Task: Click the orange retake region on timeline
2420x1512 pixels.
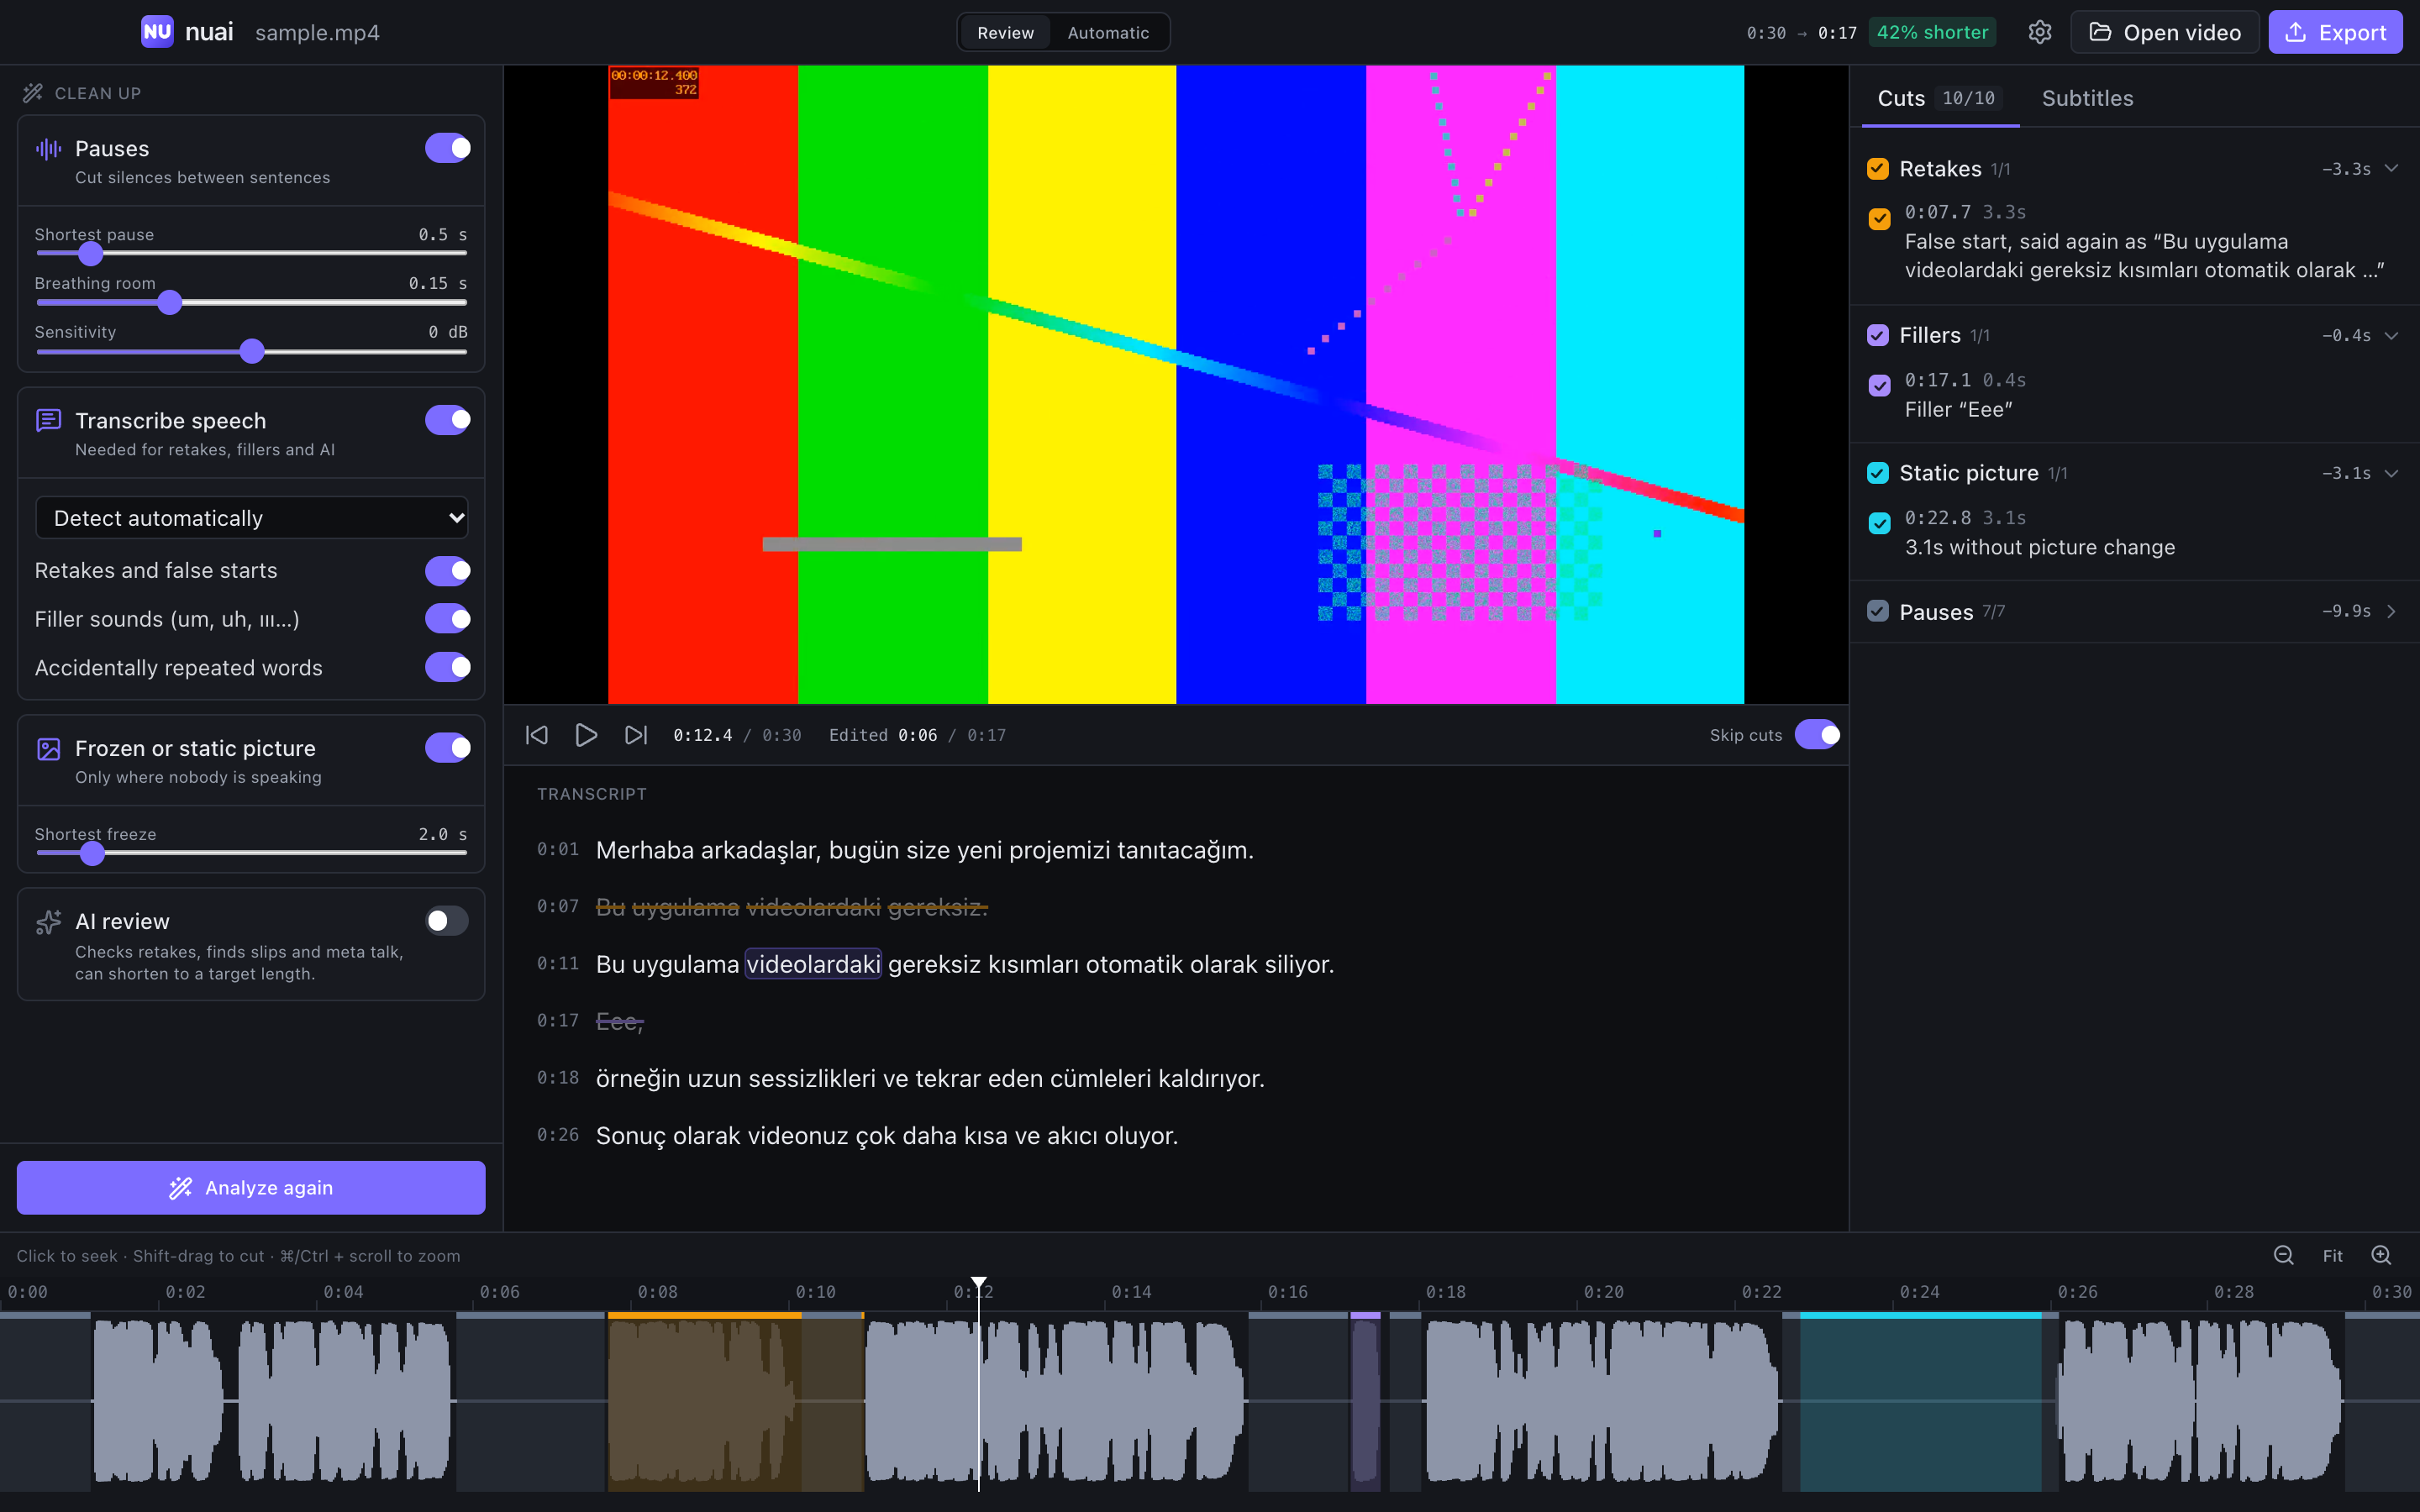Action: click(735, 1400)
